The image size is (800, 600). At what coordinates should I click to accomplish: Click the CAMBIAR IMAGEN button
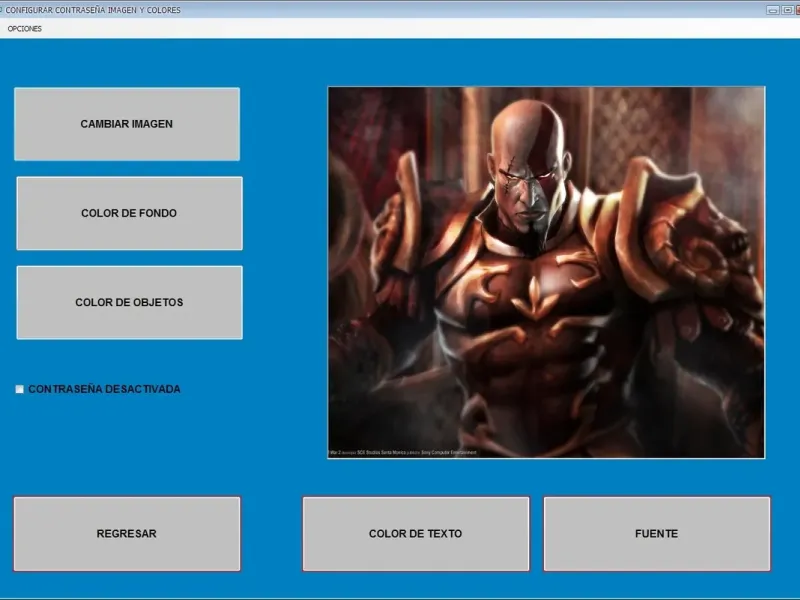[x=127, y=124]
